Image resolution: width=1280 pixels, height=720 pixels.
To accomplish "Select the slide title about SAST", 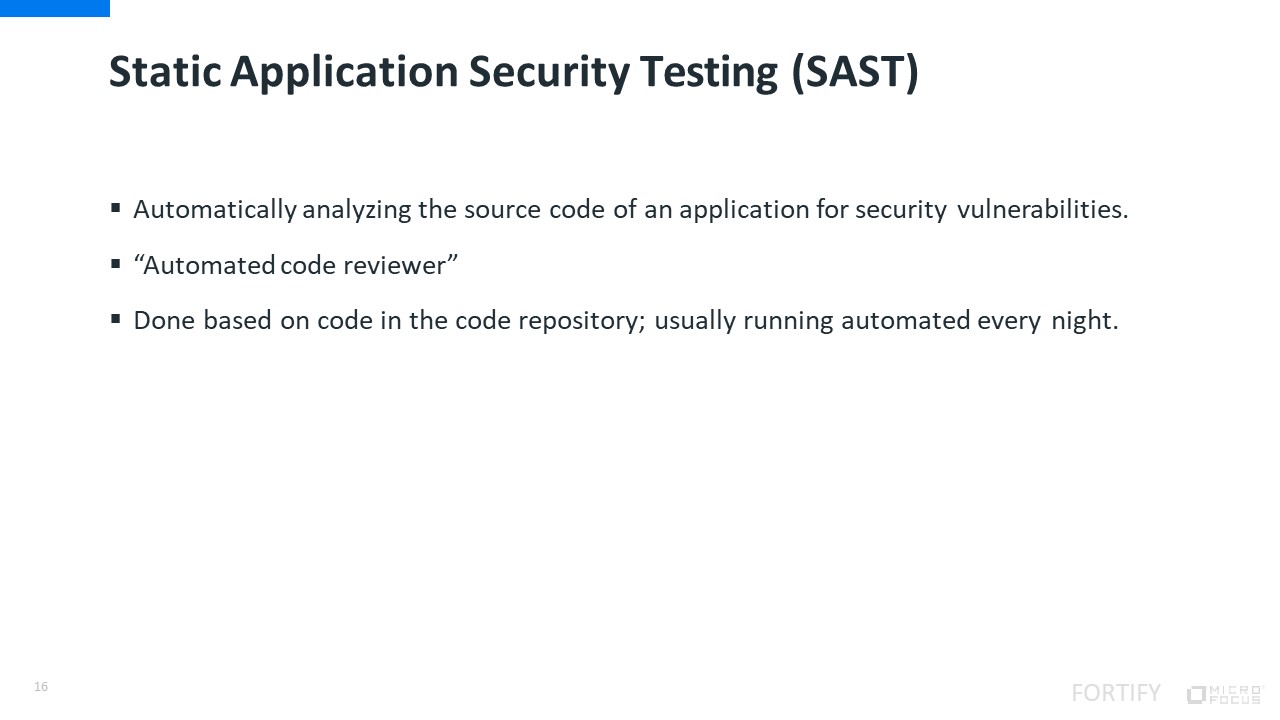I will 513,73.
